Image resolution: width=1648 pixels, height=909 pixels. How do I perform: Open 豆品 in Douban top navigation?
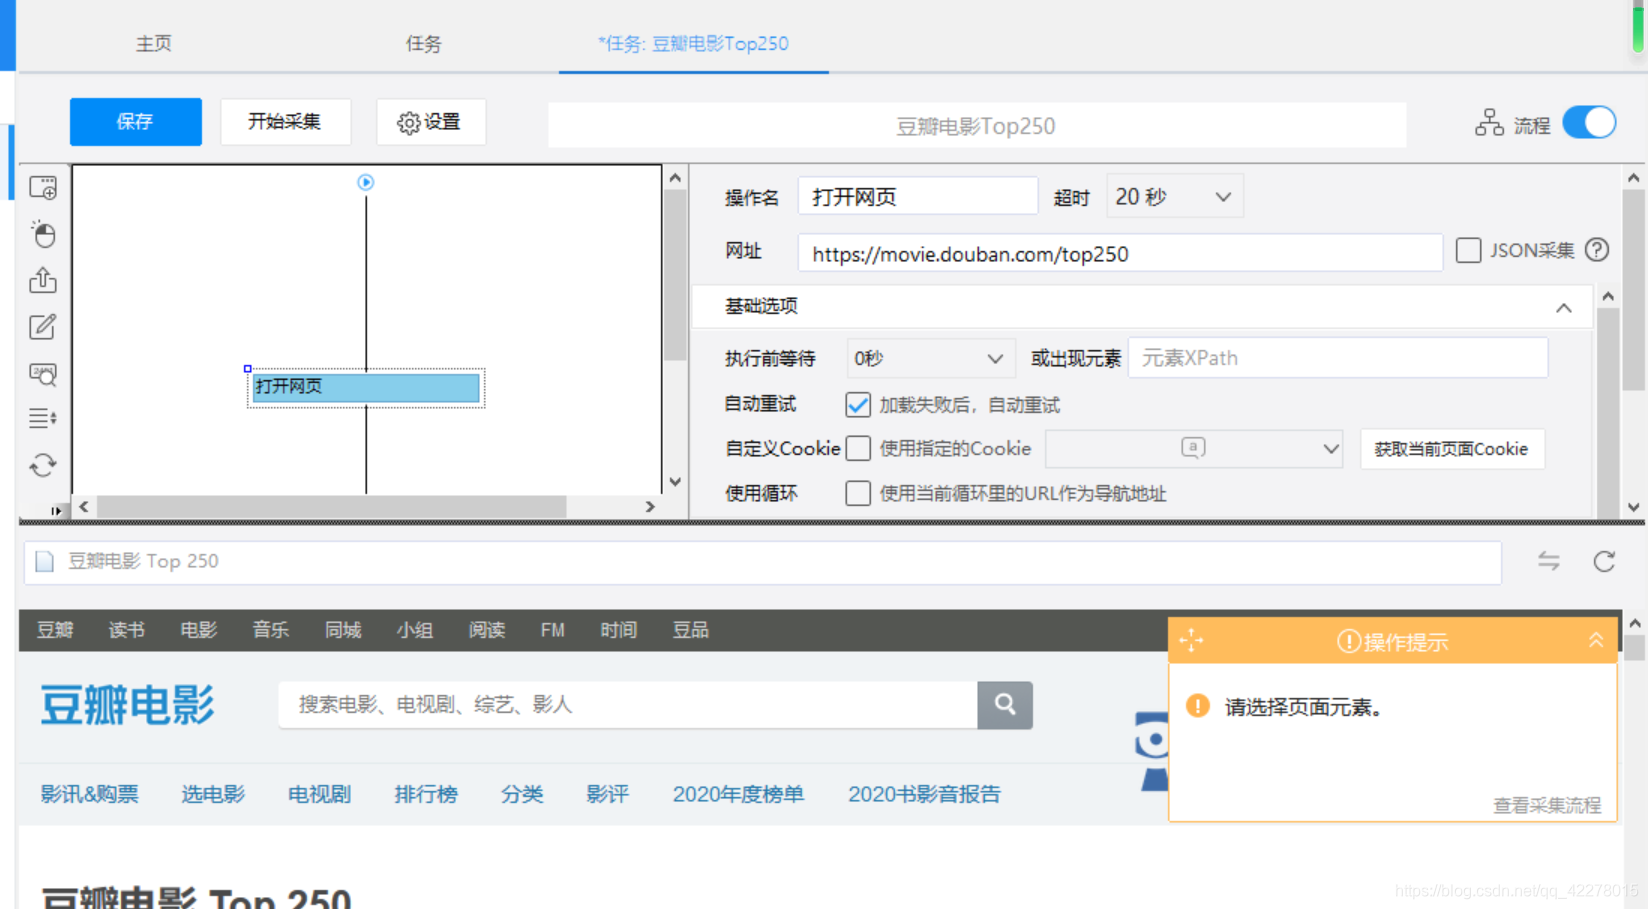coord(691,630)
